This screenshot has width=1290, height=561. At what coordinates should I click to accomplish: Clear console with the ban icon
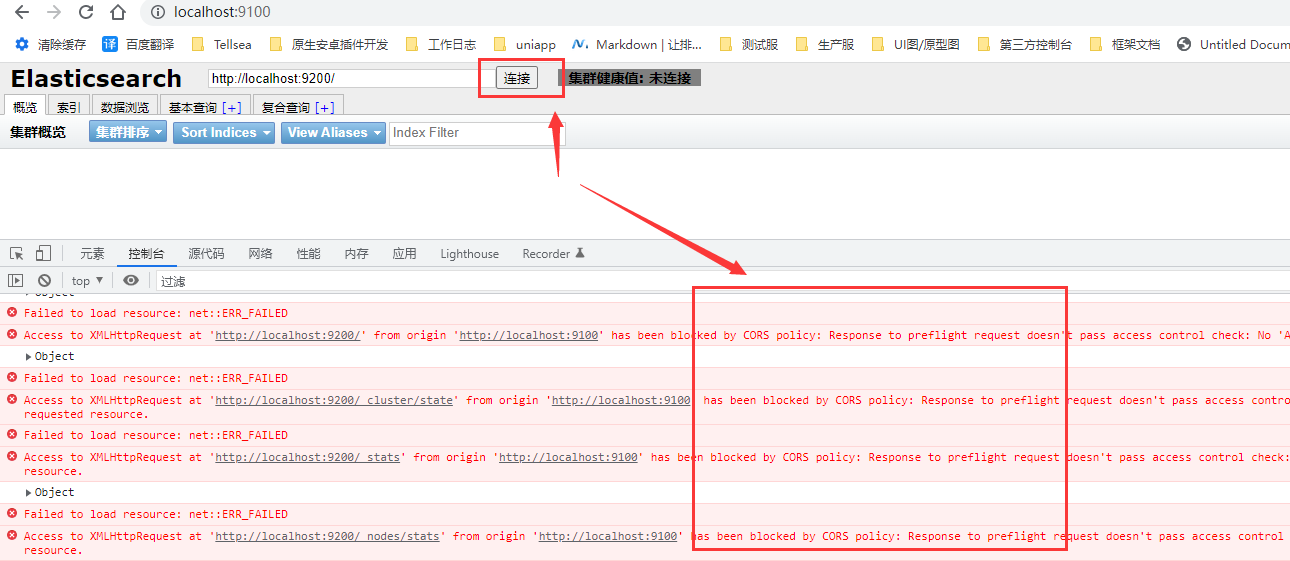[44, 281]
